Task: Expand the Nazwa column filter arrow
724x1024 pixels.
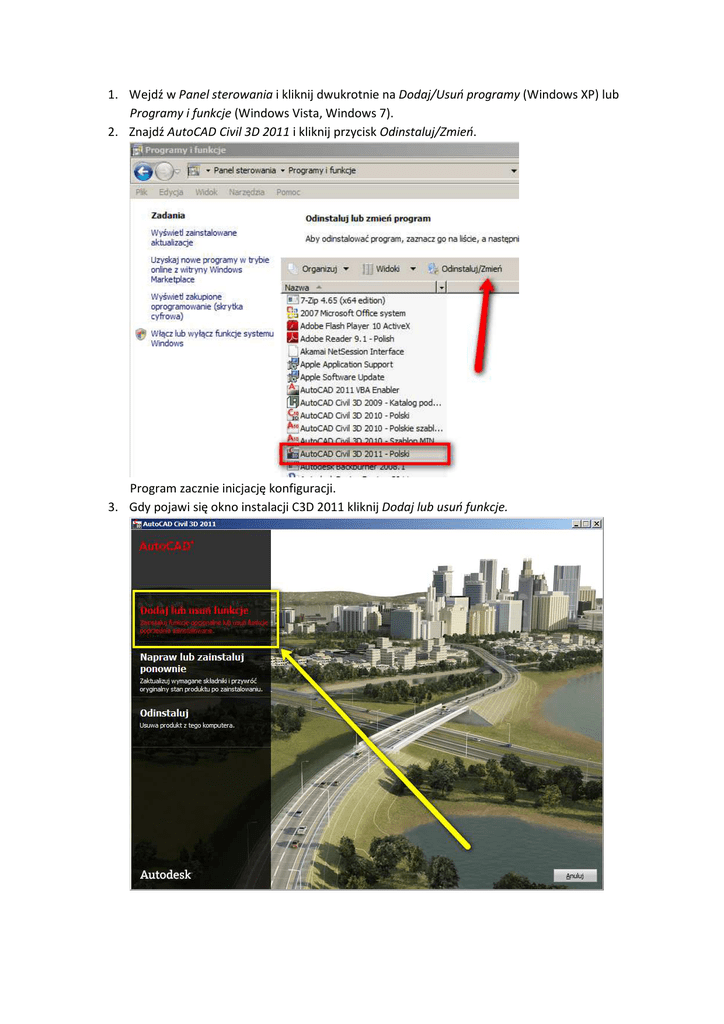Action: coord(441,287)
